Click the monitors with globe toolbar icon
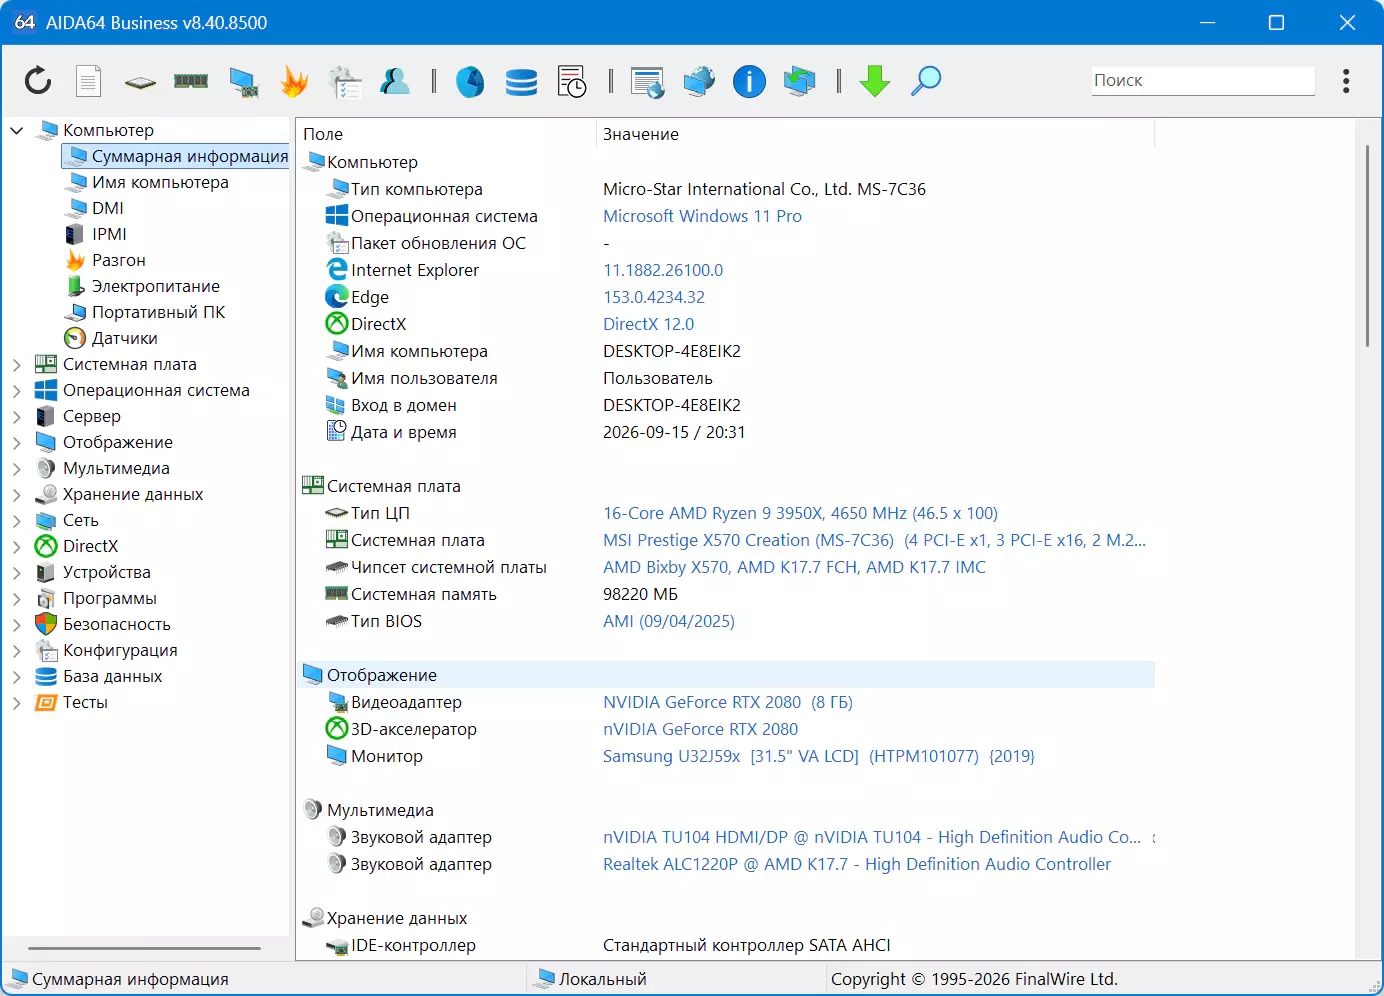Viewport: 1384px width, 996px height. tap(698, 81)
